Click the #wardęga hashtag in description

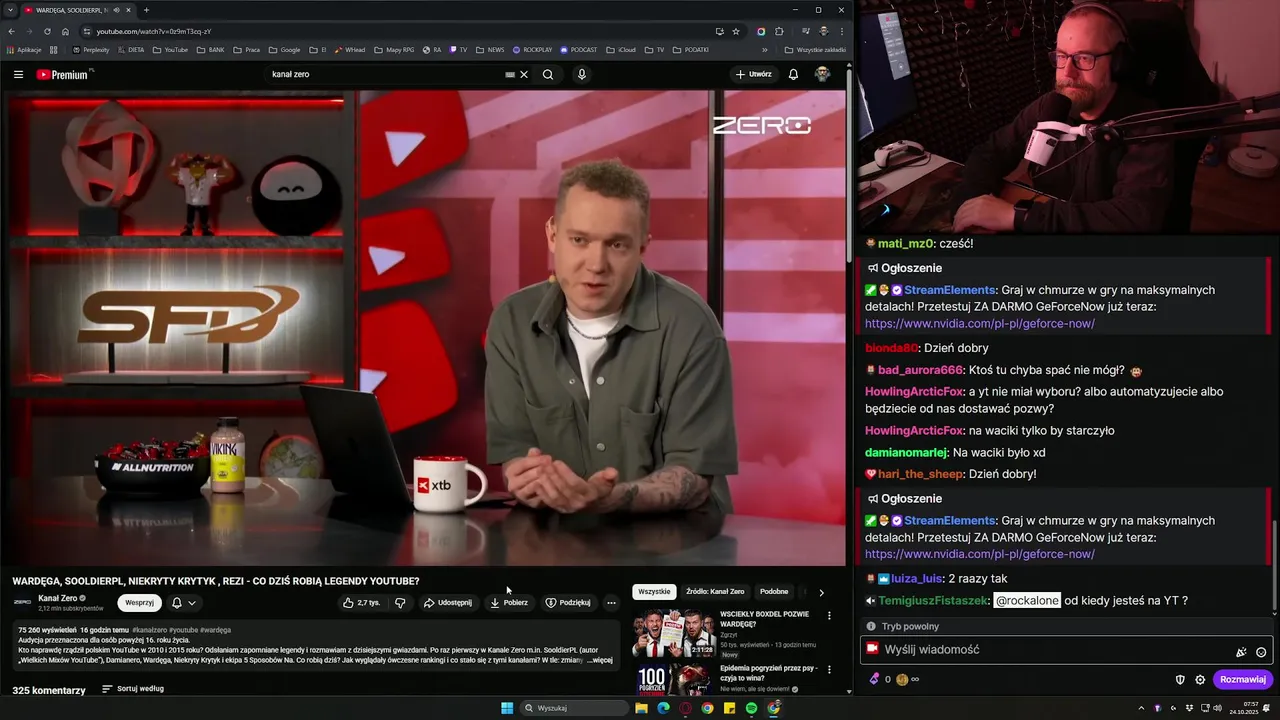tap(215, 630)
